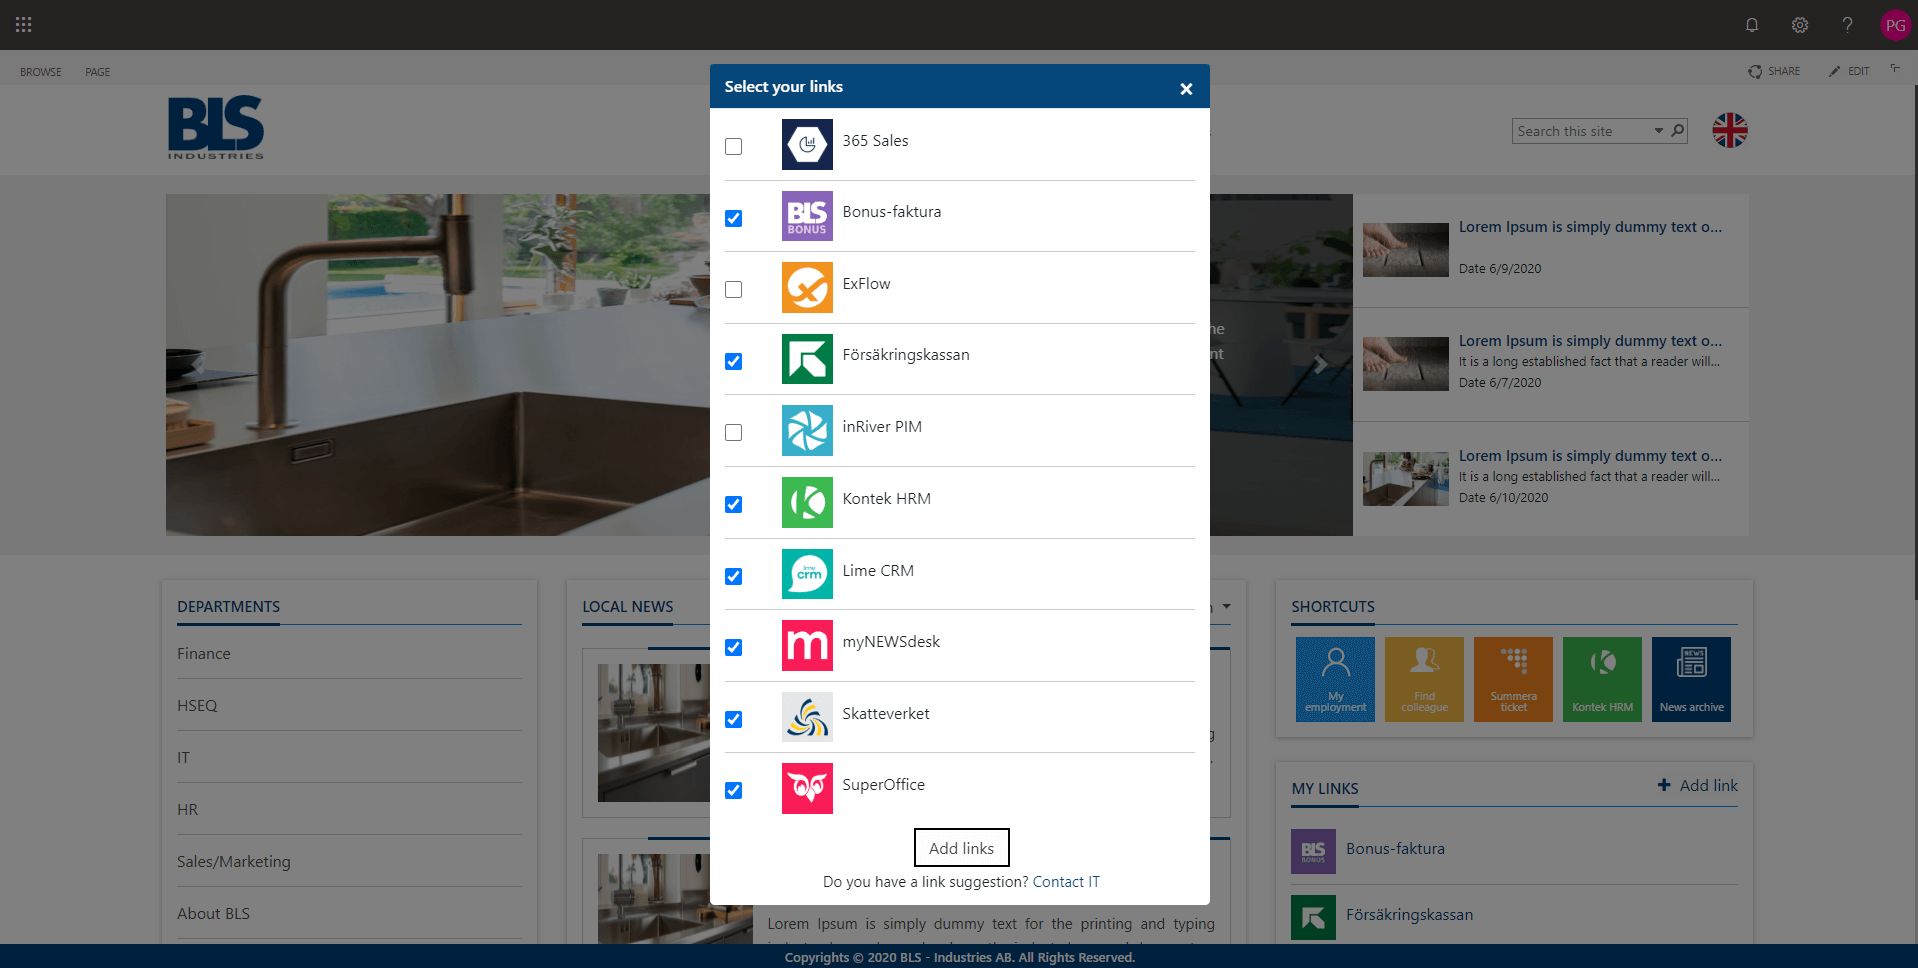1918x968 pixels.
Task: Uncheck the myNEWSdesk checkbox
Action: click(x=734, y=647)
